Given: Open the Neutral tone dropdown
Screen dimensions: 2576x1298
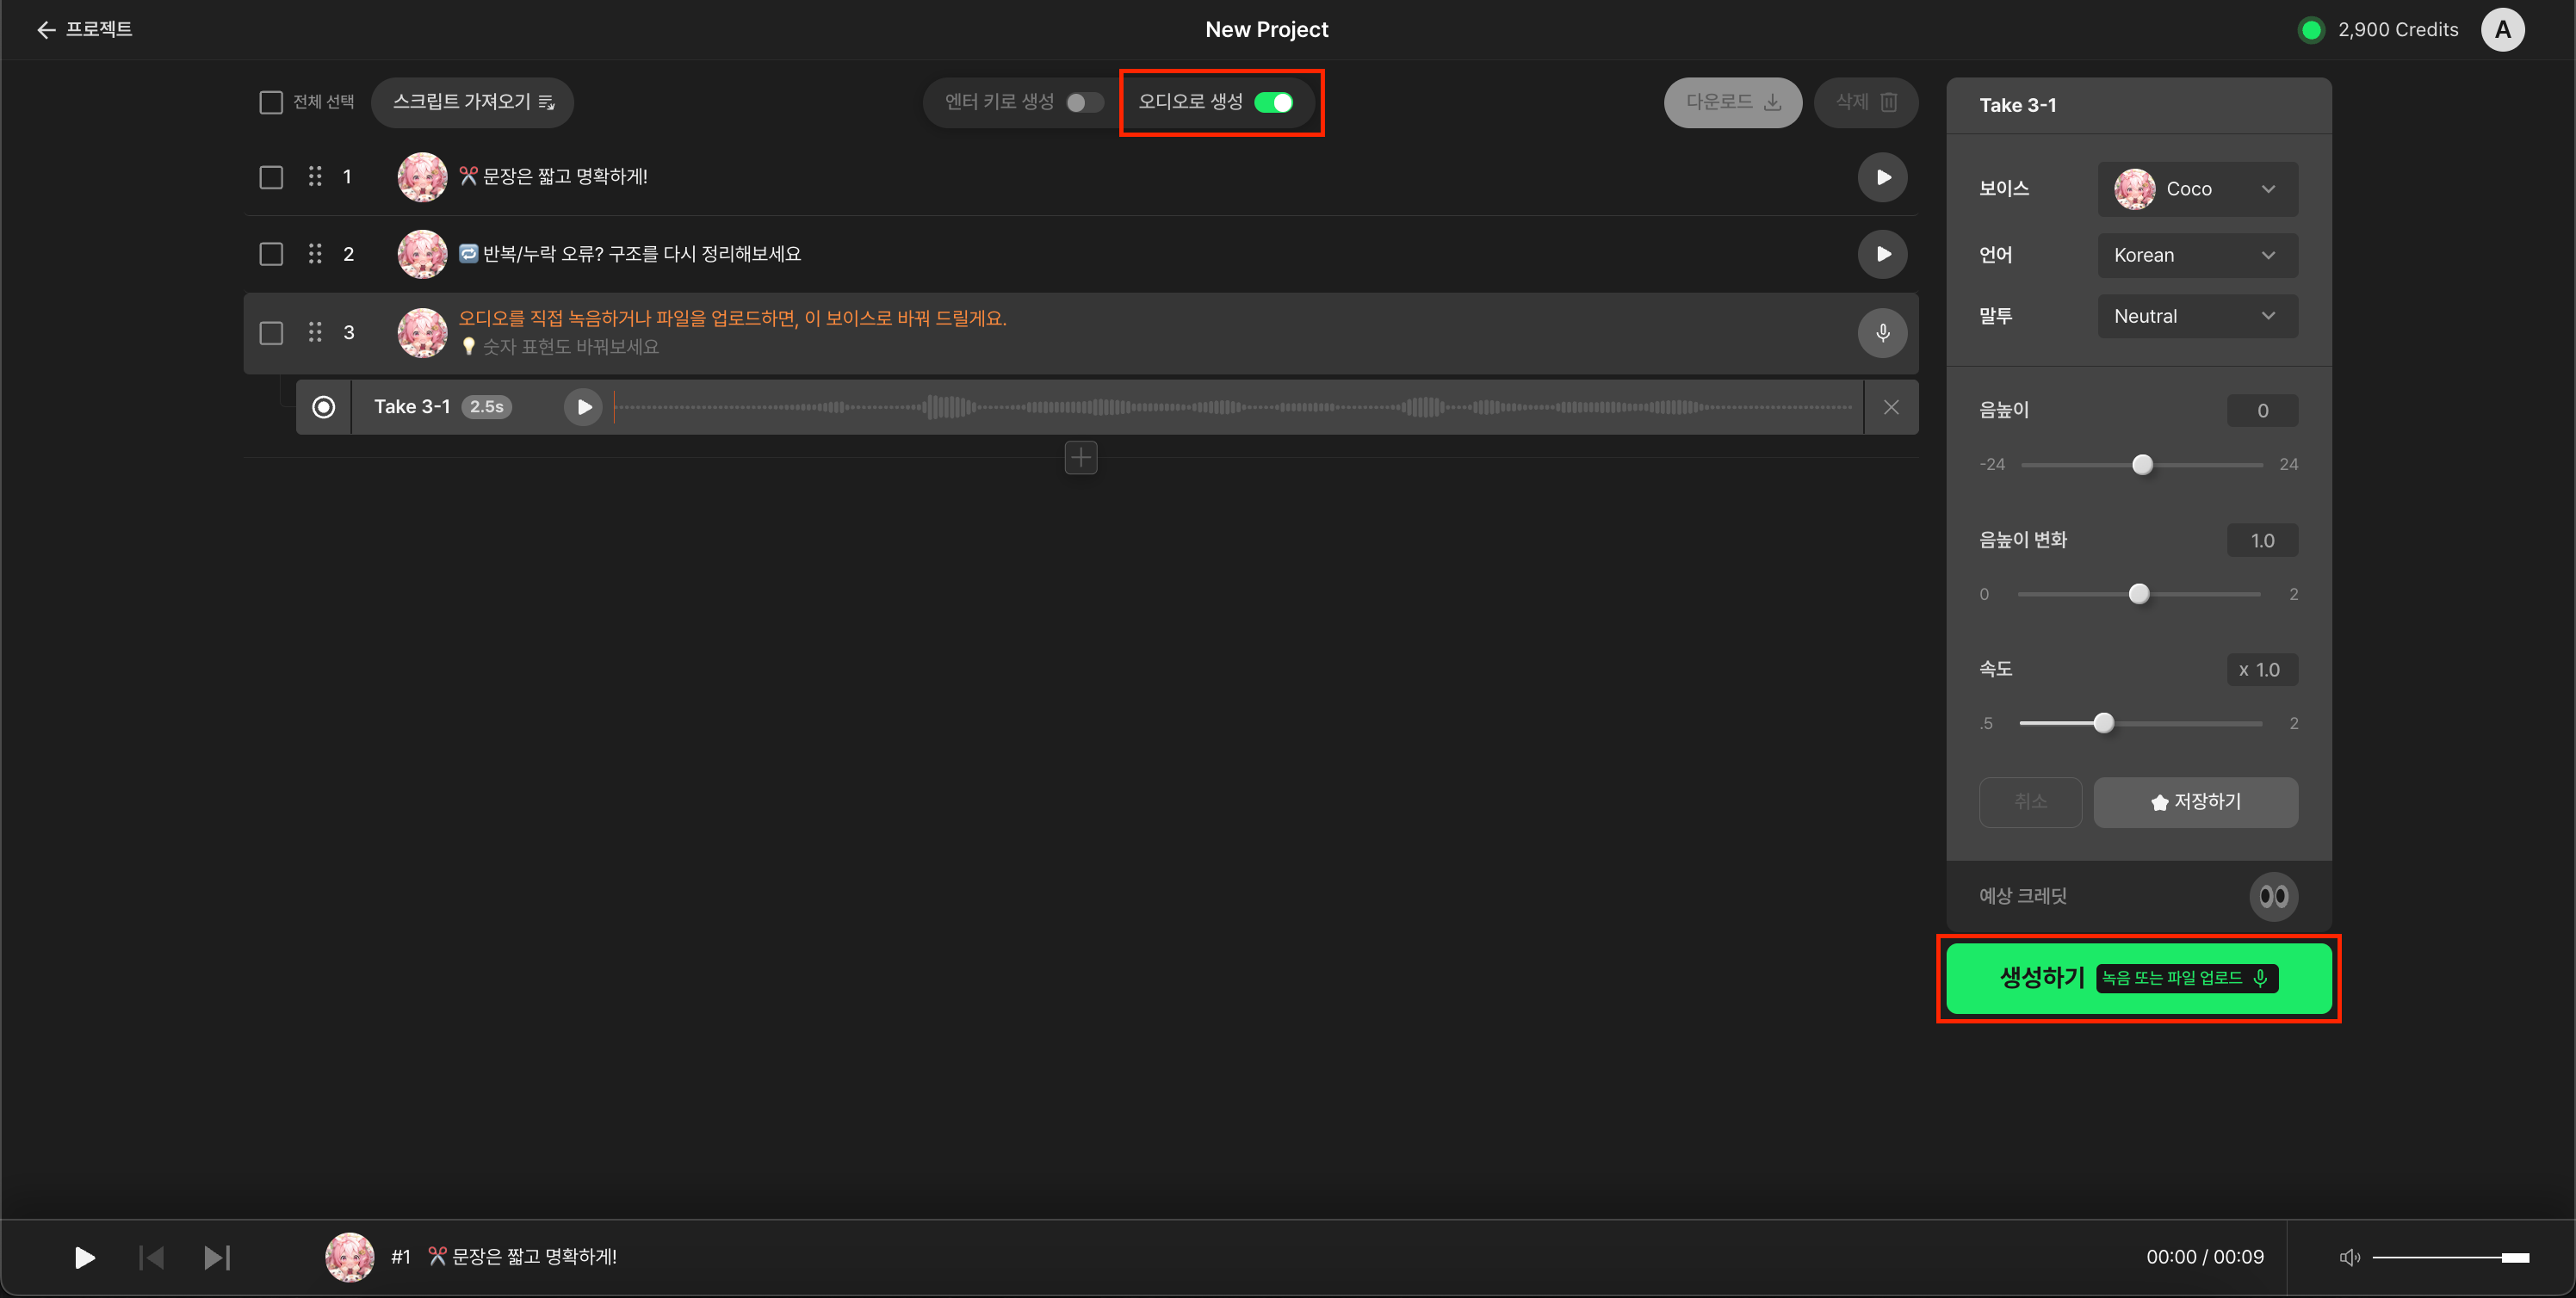Looking at the screenshot, I should [2197, 316].
